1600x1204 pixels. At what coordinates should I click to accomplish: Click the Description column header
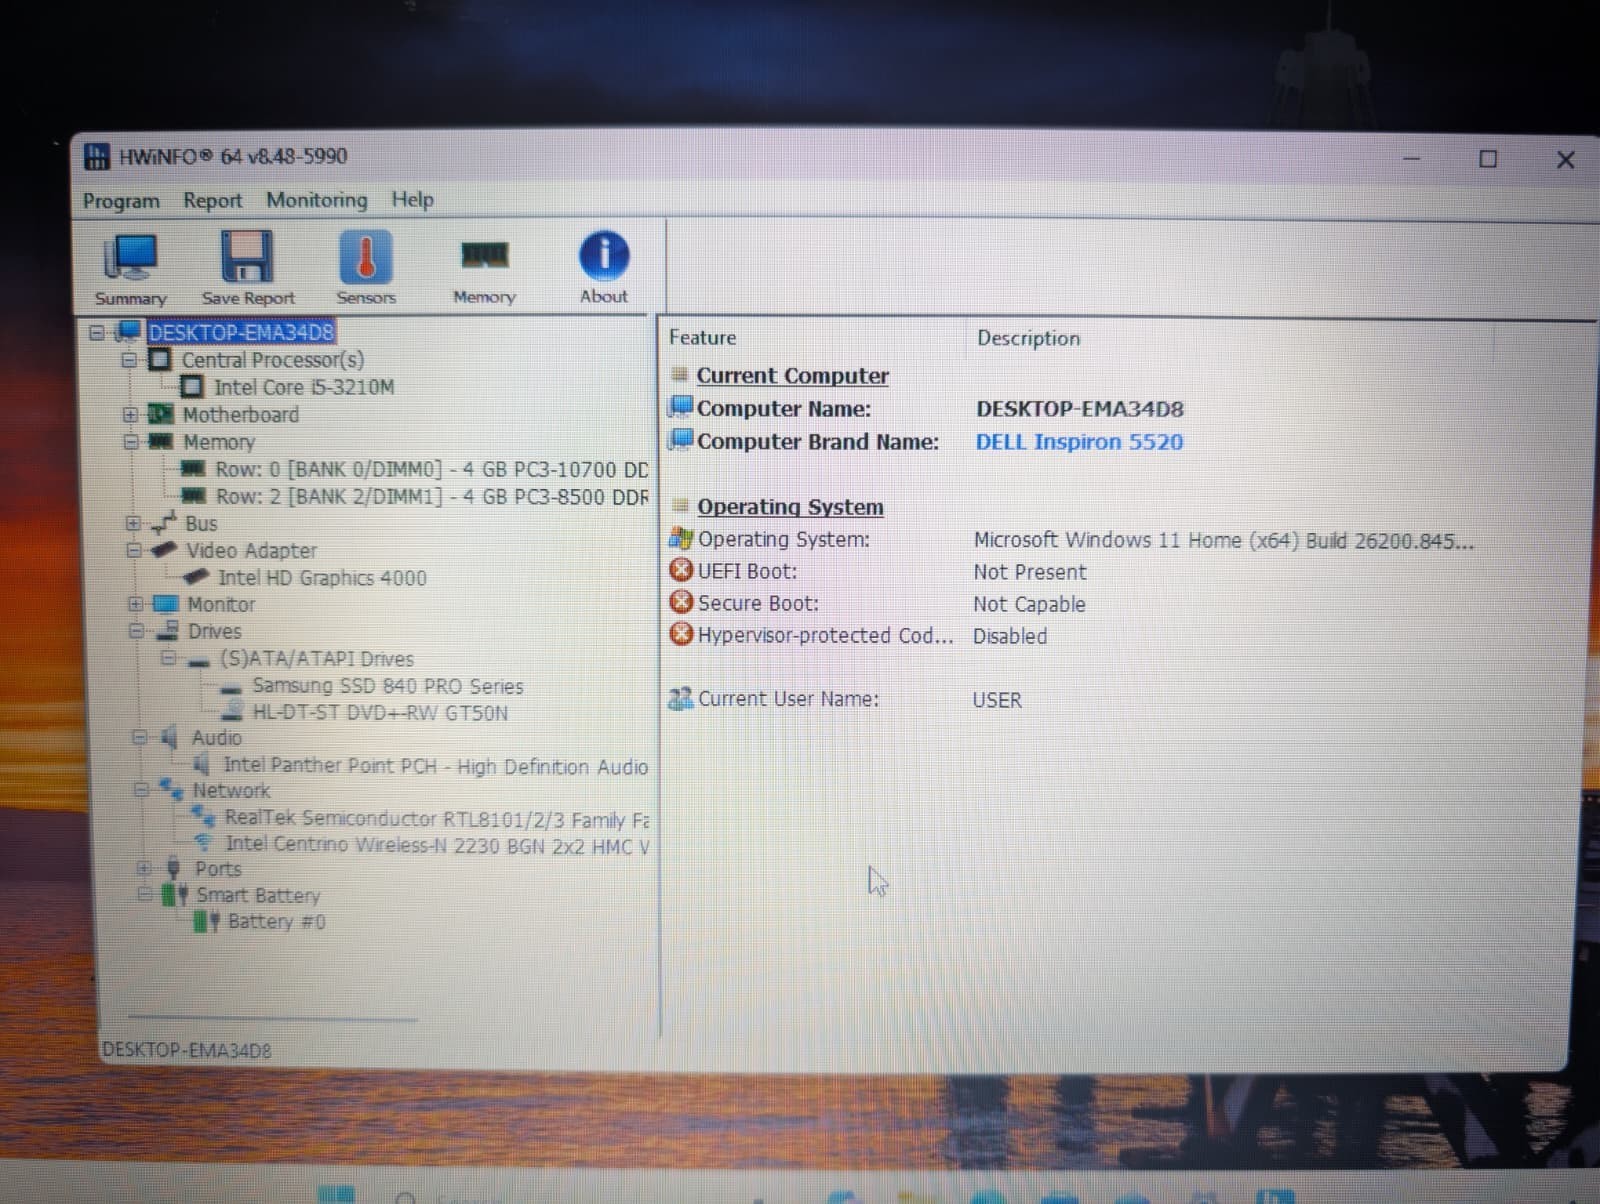[1028, 338]
